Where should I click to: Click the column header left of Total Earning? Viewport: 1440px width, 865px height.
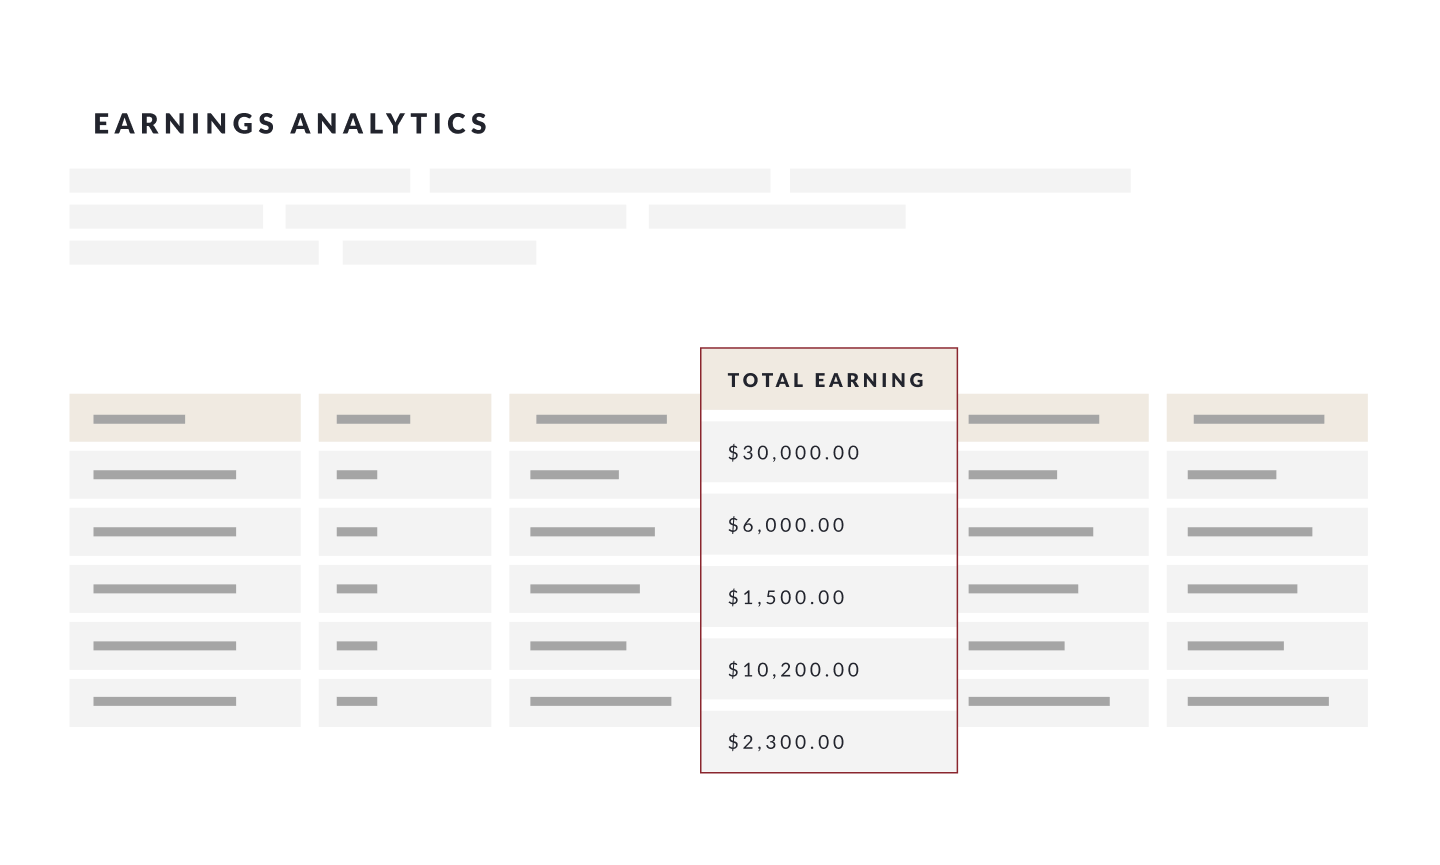603,418
